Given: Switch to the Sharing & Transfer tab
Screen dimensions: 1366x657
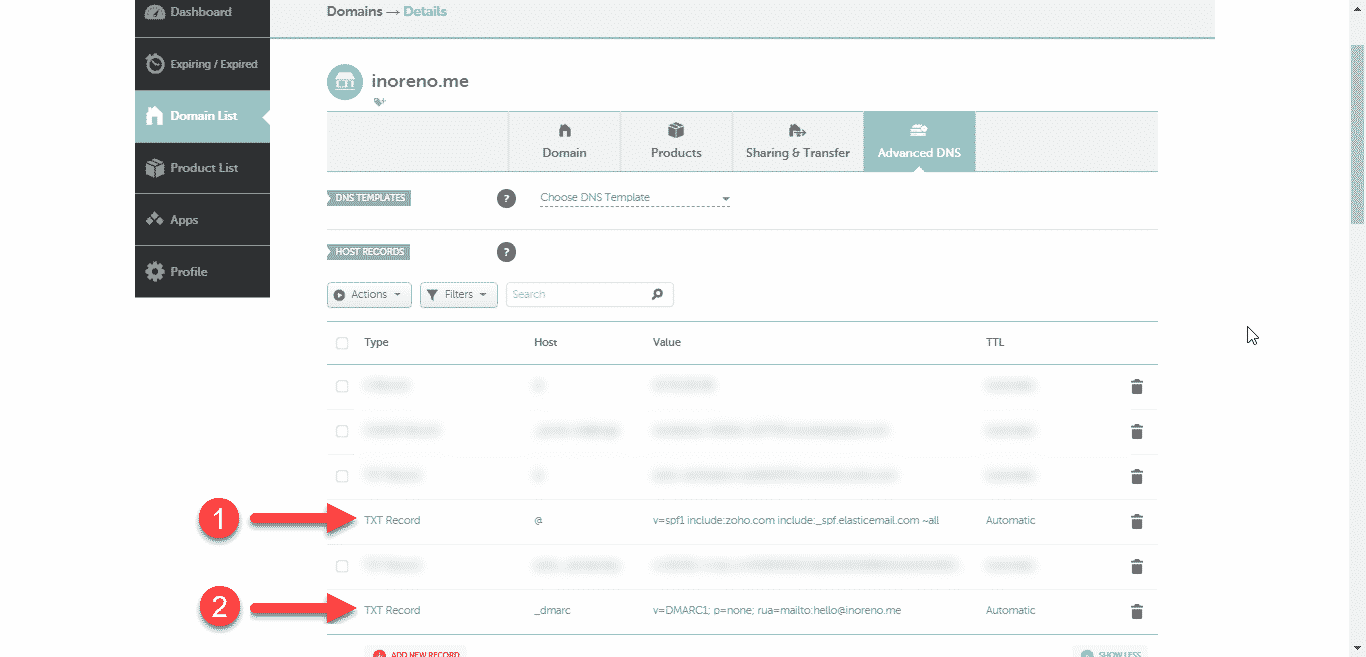Looking at the screenshot, I should point(797,142).
